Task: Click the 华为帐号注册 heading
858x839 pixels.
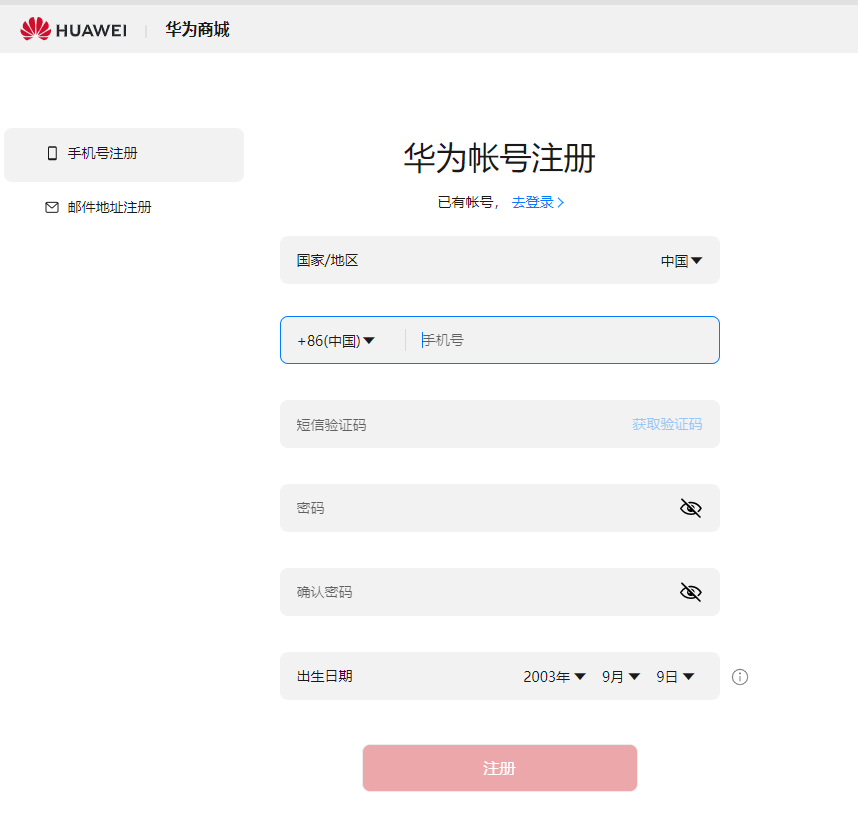Action: pos(499,159)
